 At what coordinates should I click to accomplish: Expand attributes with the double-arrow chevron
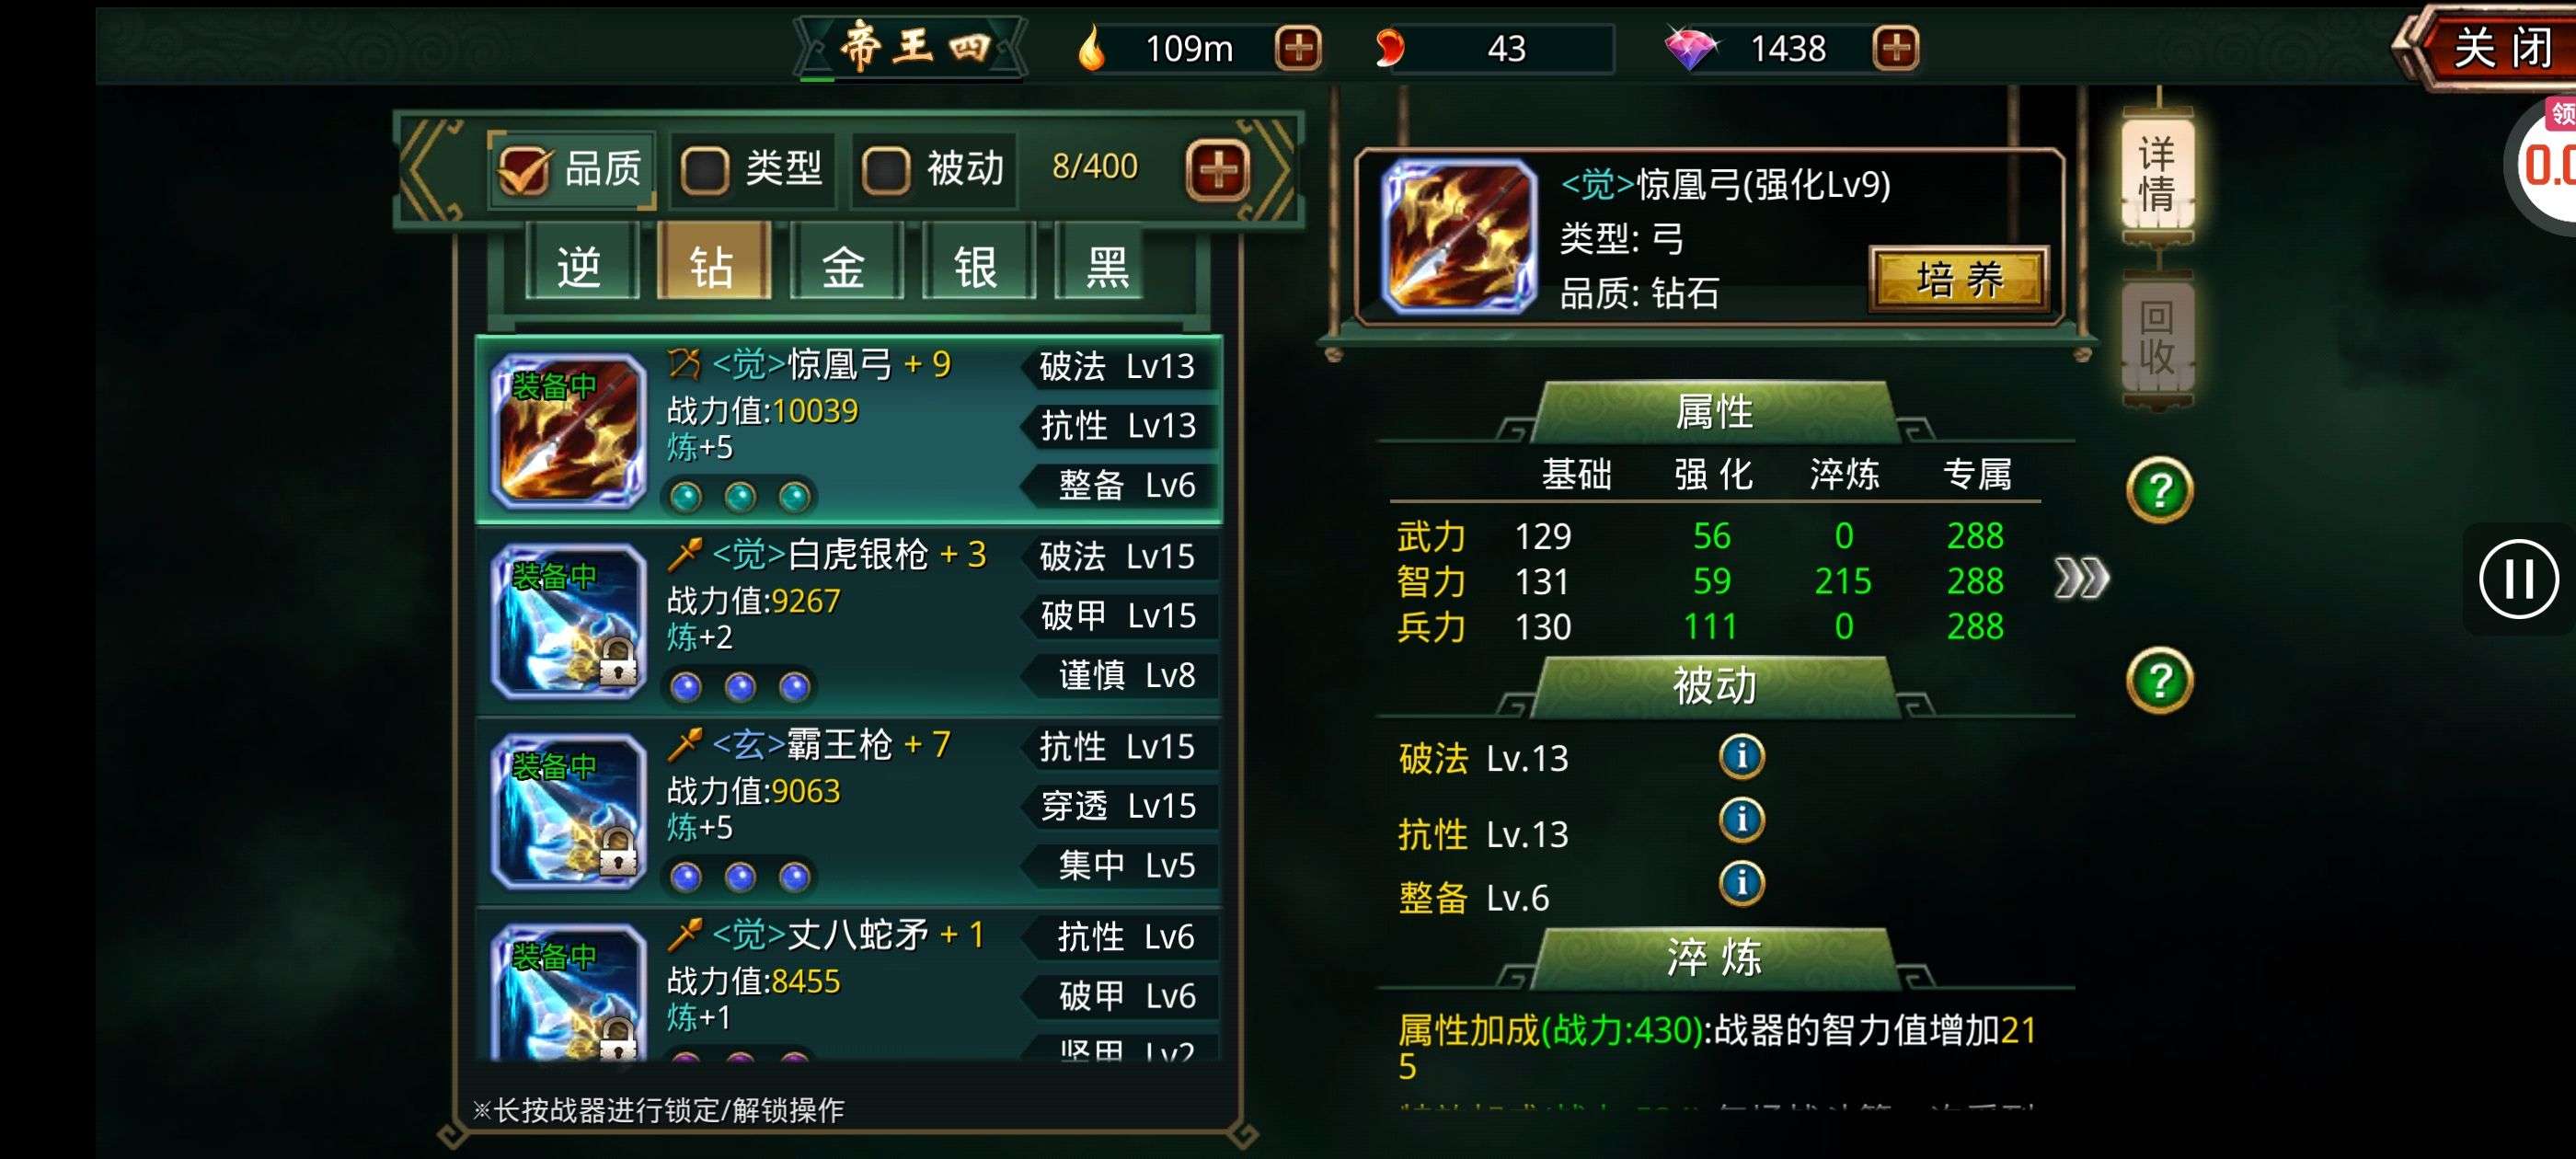point(2081,578)
